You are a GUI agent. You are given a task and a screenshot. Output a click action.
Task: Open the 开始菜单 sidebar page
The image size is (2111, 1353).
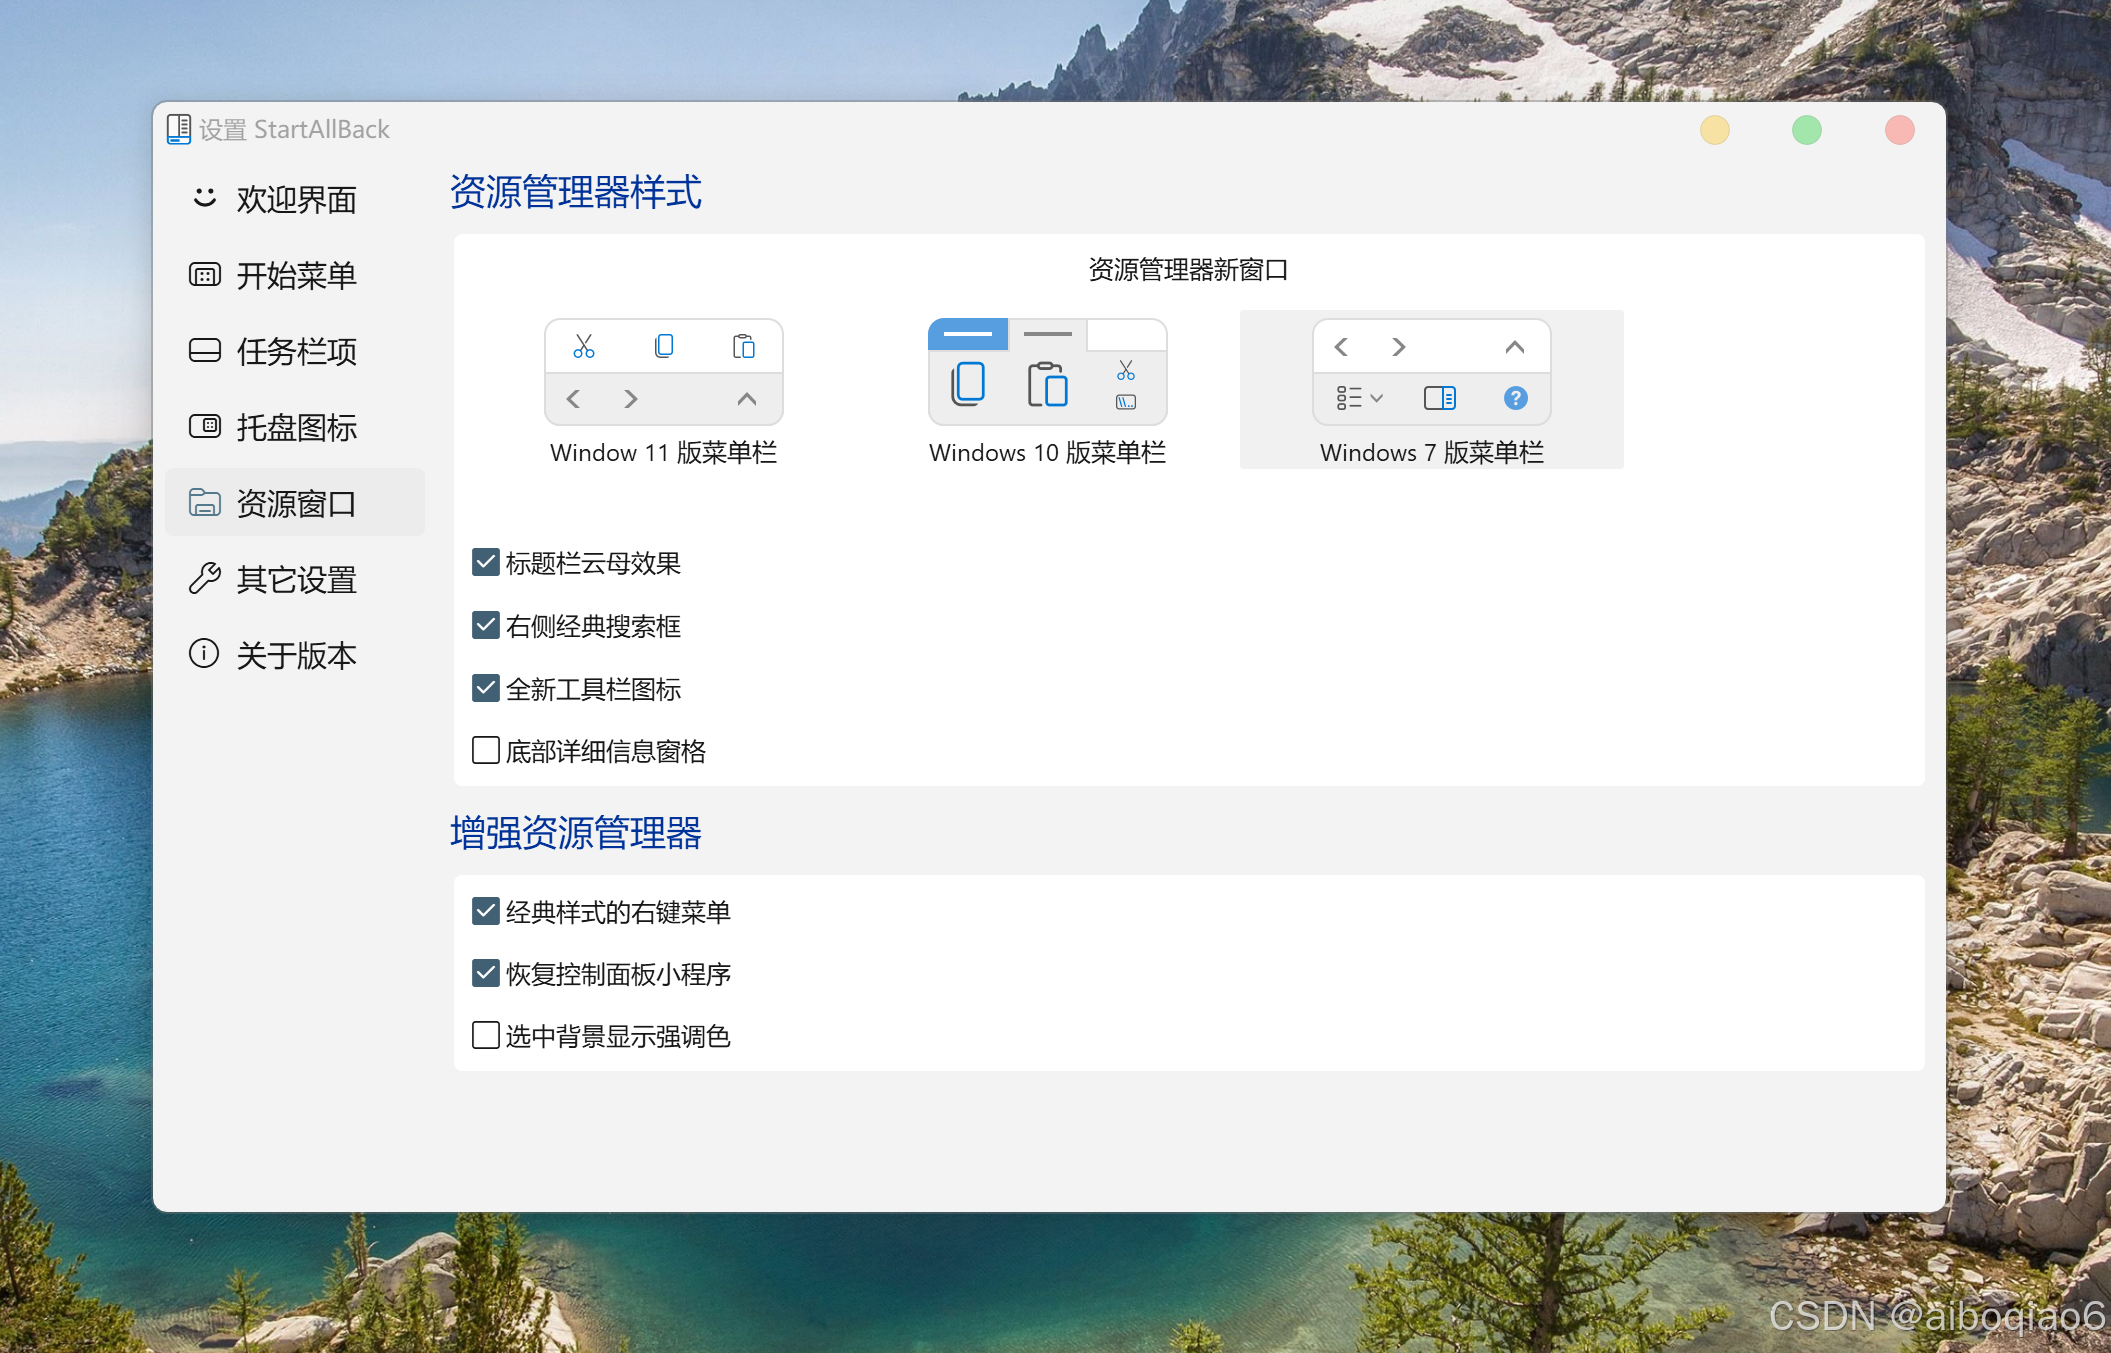(295, 275)
